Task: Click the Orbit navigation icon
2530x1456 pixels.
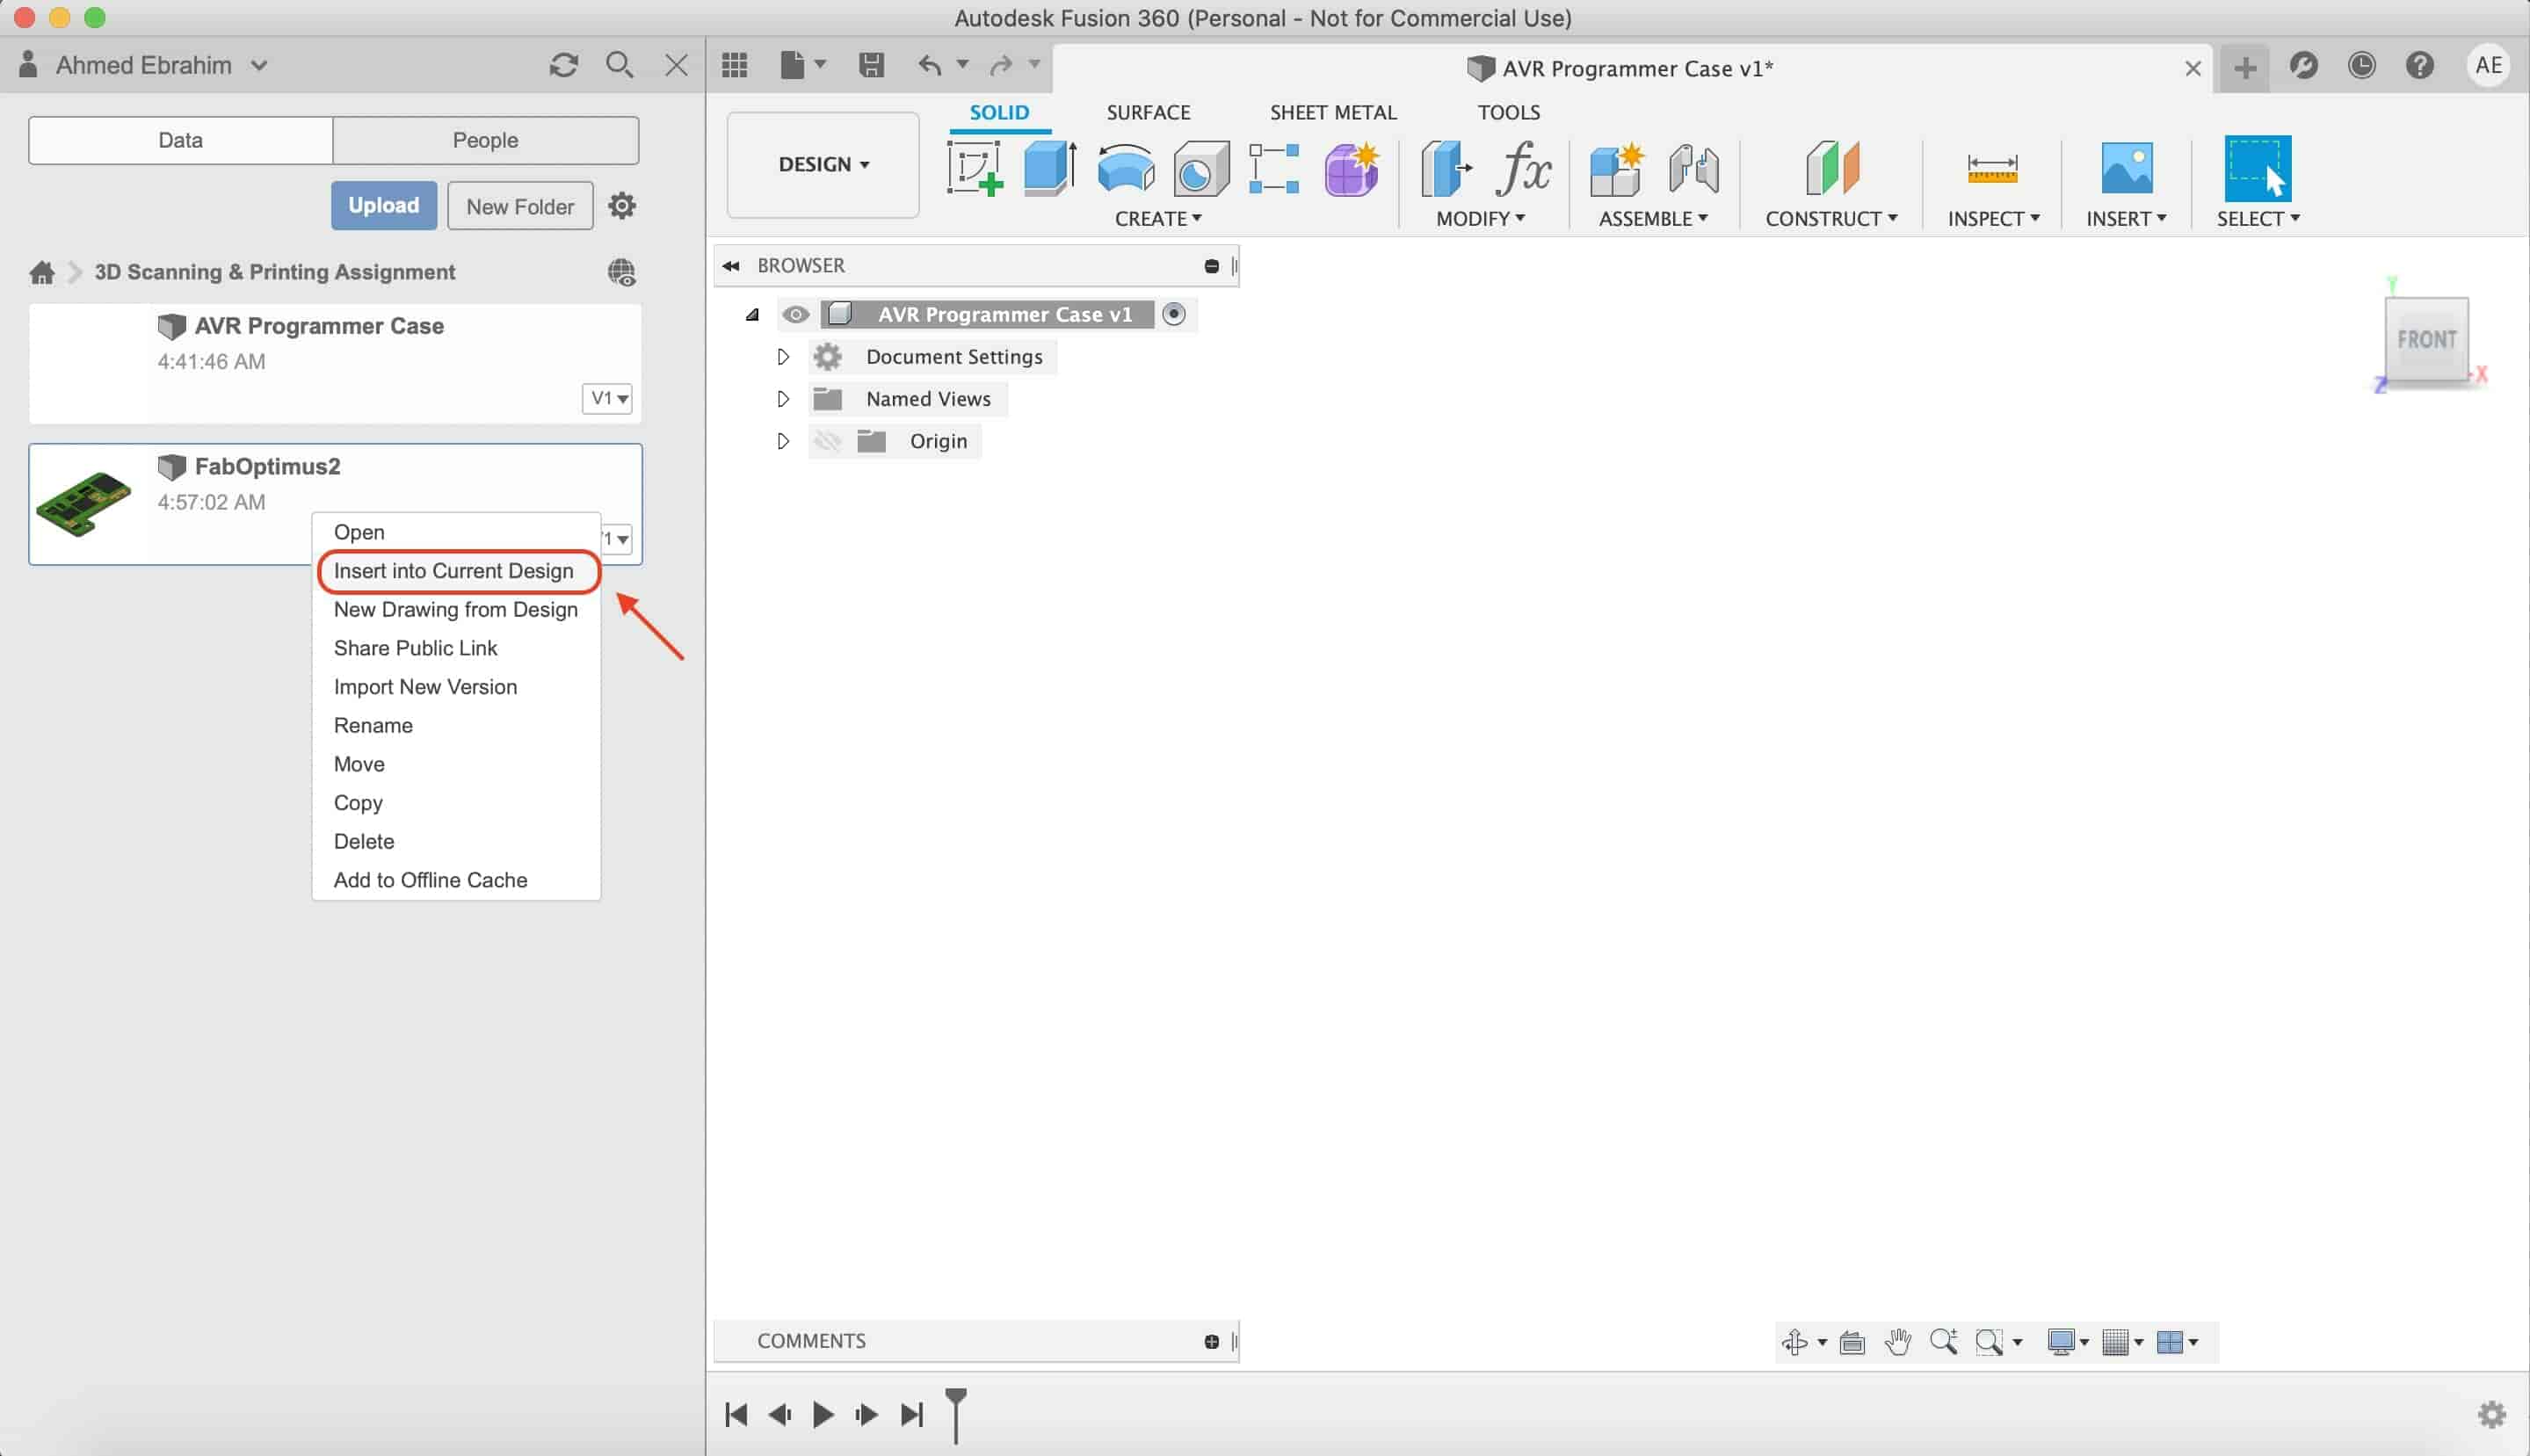Action: click(x=1795, y=1341)
